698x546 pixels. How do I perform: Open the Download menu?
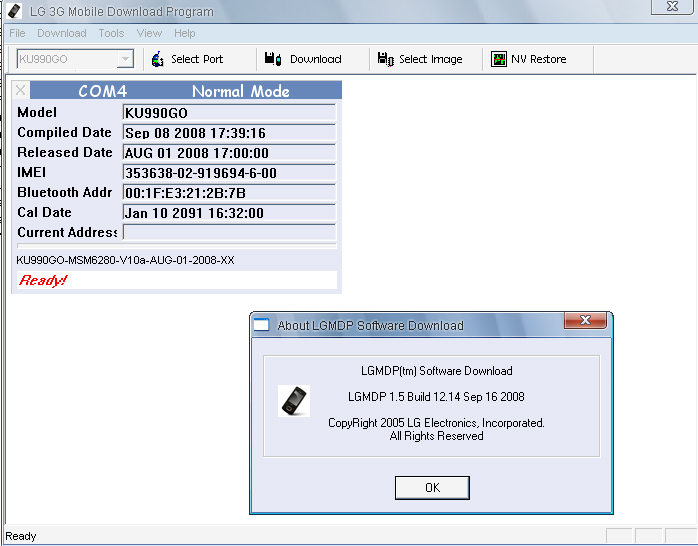coord(62,33)
